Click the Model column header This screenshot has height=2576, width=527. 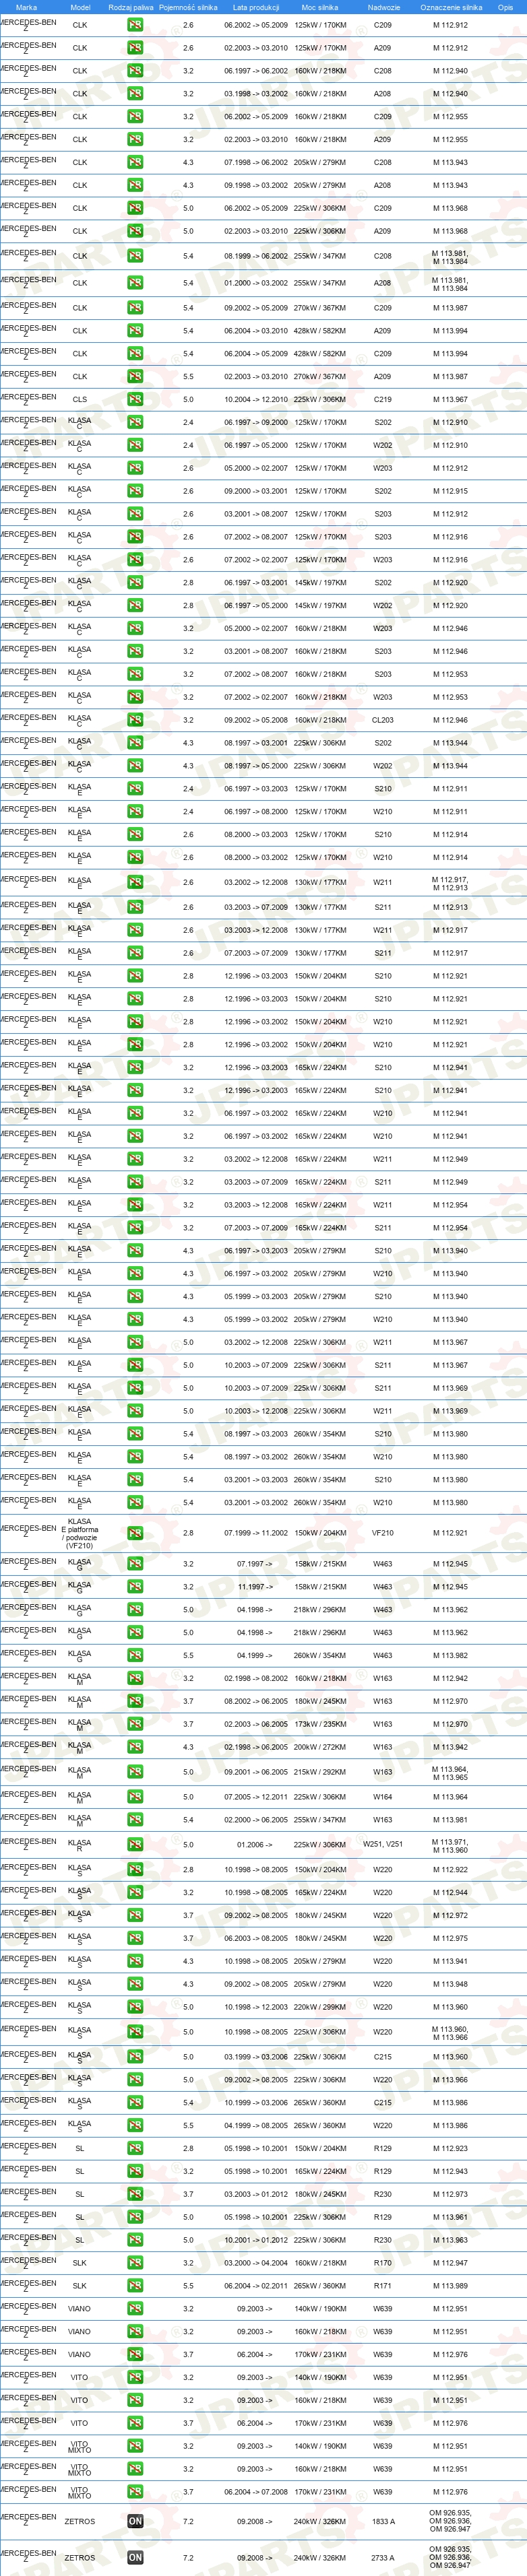pyautogui.click(x=80, y=7)
